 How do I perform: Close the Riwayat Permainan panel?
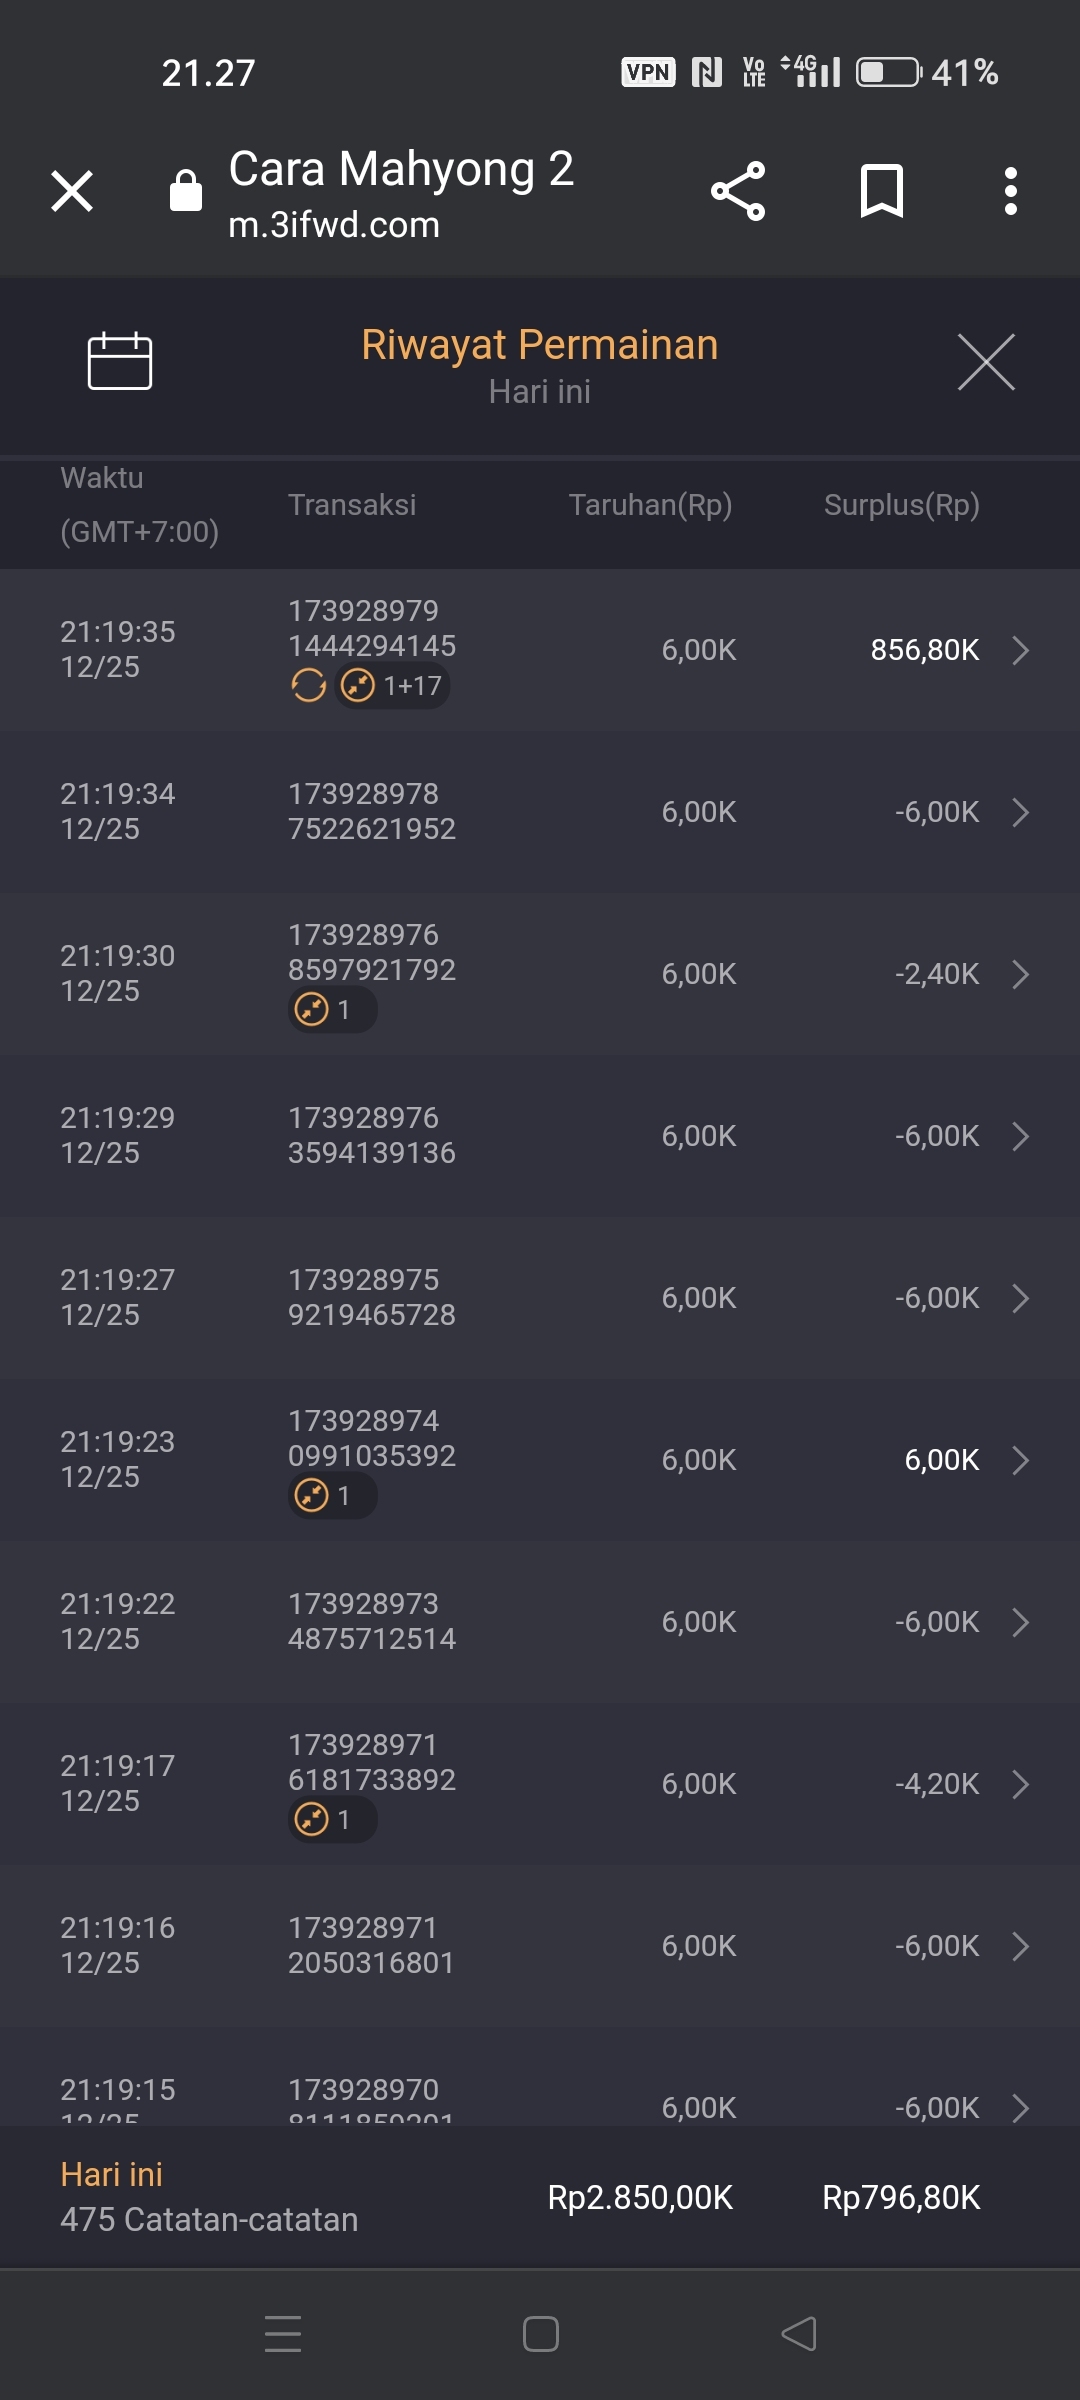point(986,362)
